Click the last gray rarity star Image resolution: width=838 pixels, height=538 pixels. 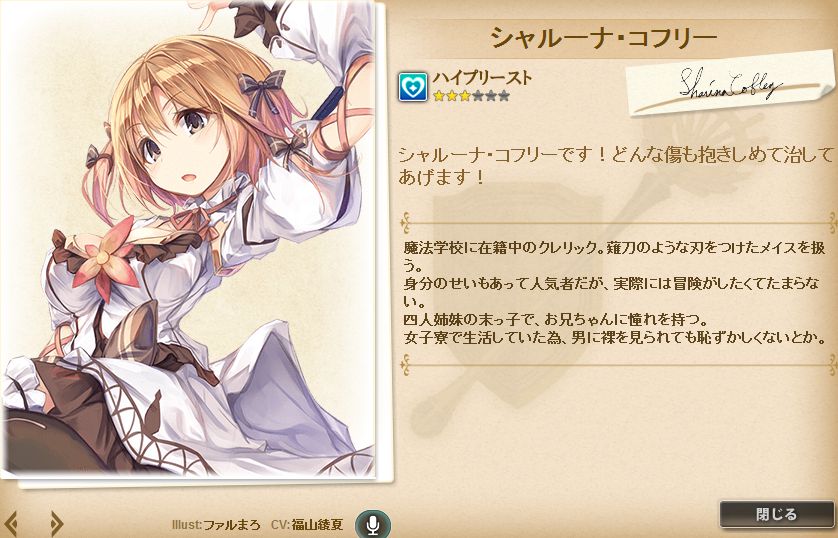(503, 96)
